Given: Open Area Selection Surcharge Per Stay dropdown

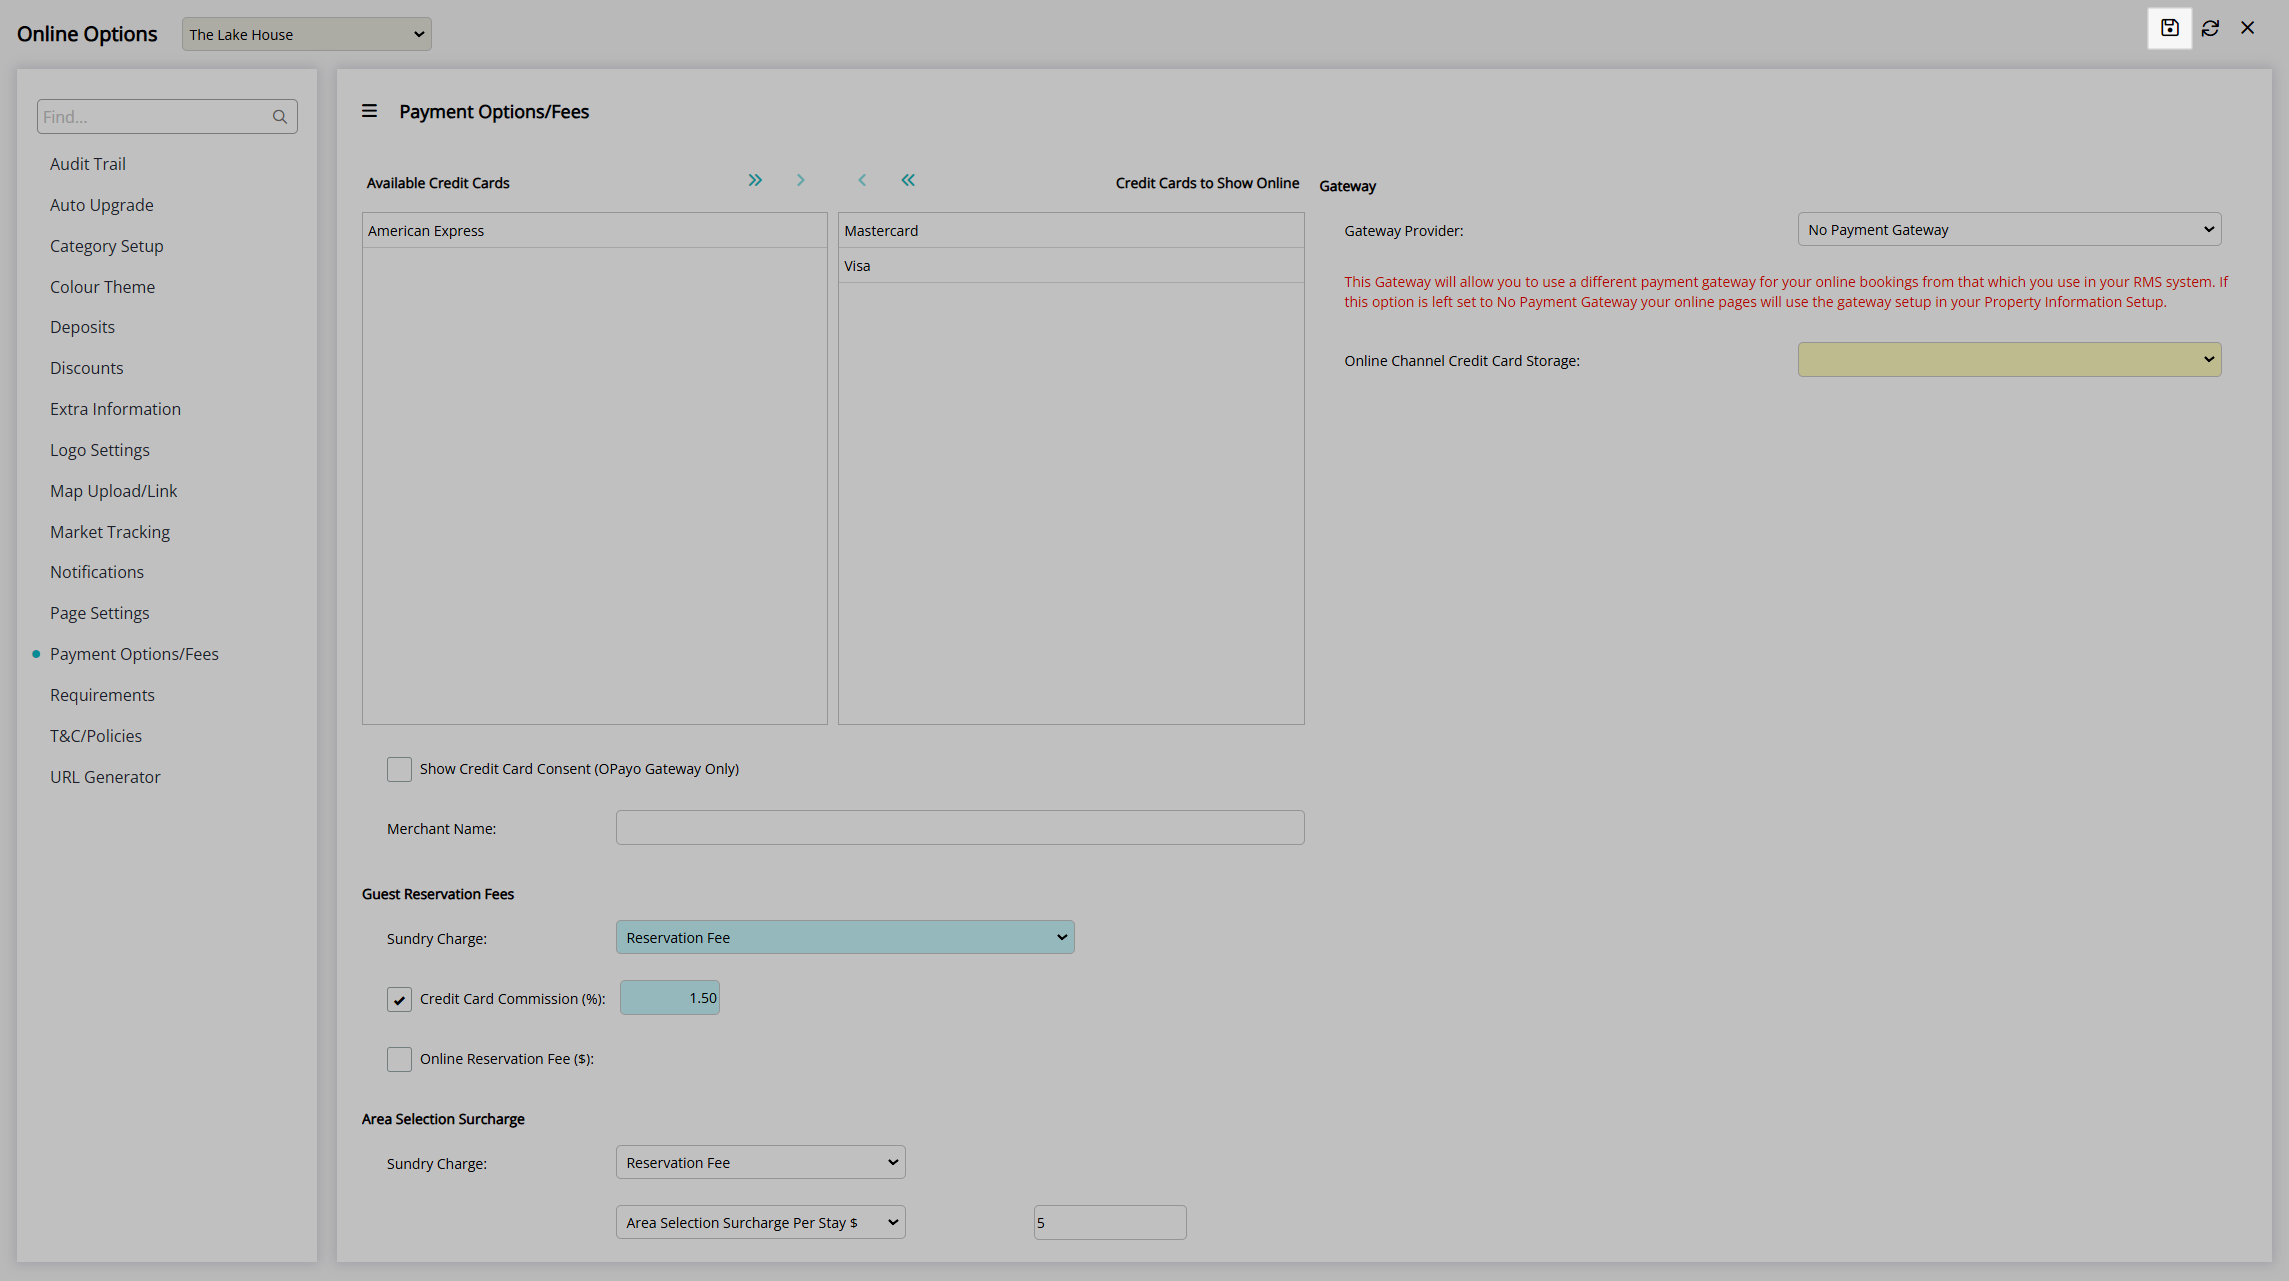Looking at the screenshot, I should point(760,1222).
